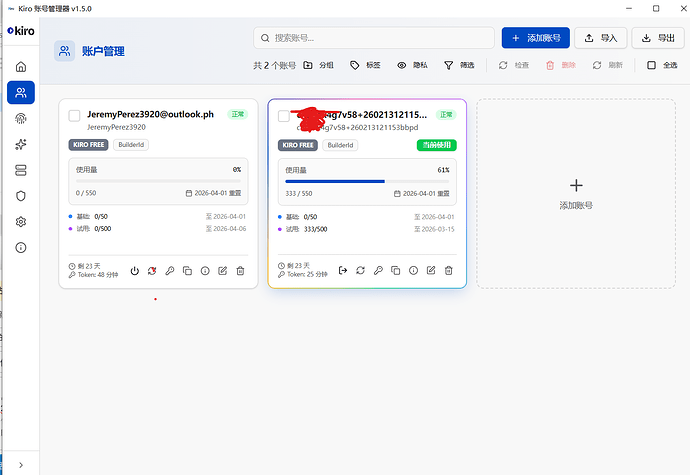The width and height of the screenshot is (690, 475).
Task: Click the 共 2 个账号 account count
Action: tap(275, 66)
